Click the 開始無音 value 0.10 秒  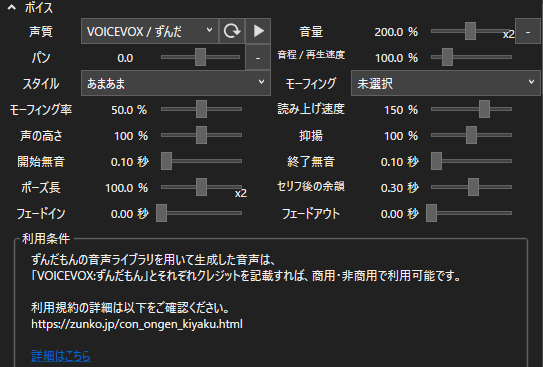point(130,162)
